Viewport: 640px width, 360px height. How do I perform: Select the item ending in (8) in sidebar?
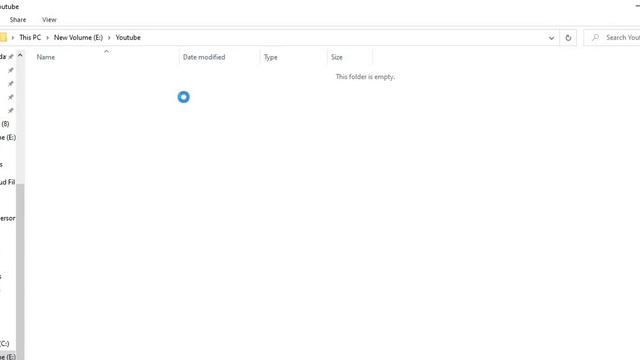(x=5, y=124)
